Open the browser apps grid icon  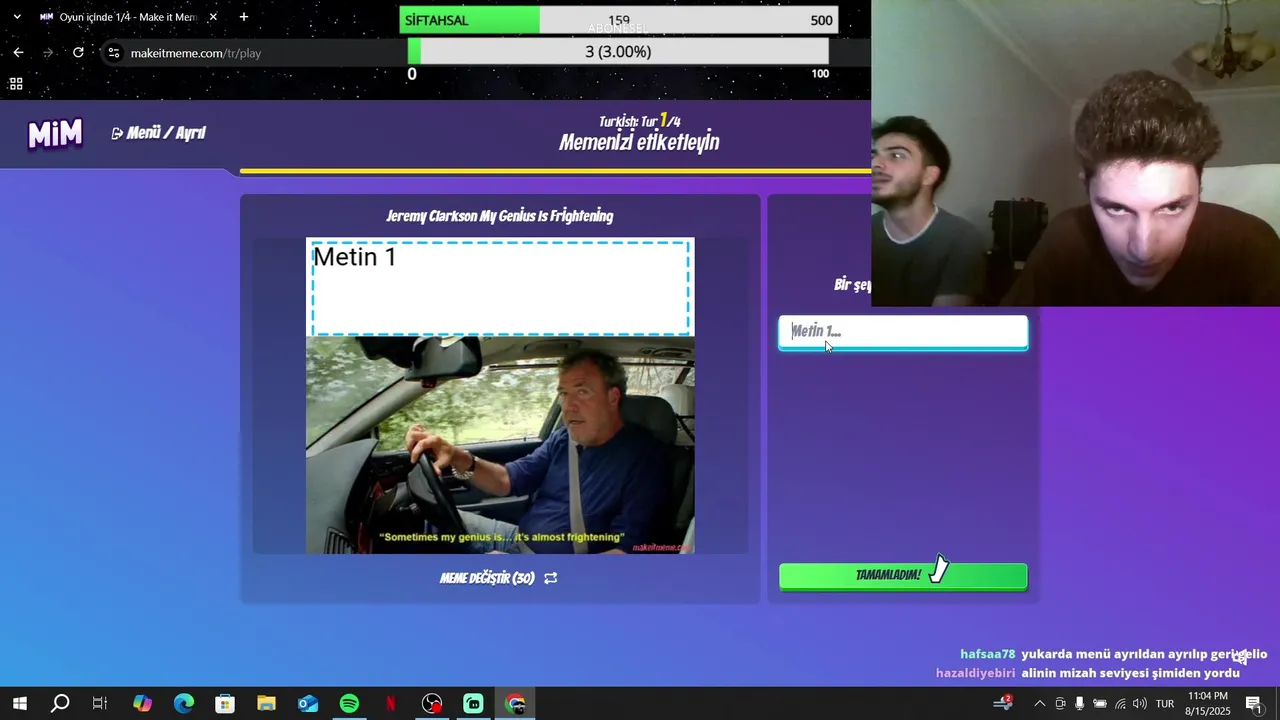coord(16,84)
